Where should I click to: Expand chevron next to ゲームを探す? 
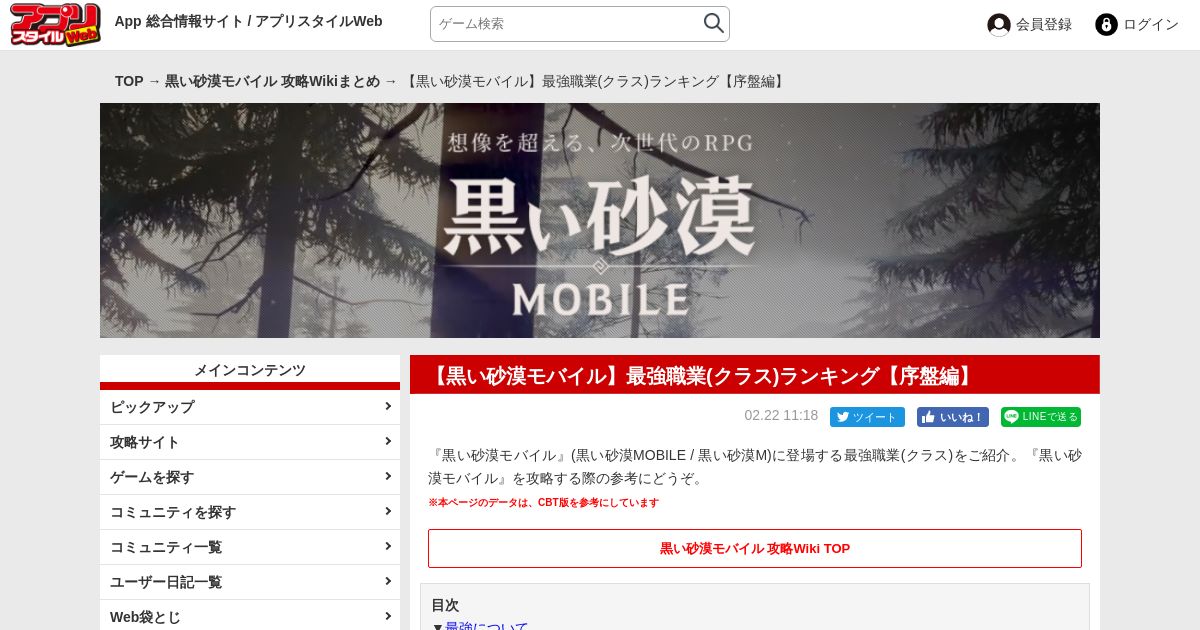(x=388, y=476)
